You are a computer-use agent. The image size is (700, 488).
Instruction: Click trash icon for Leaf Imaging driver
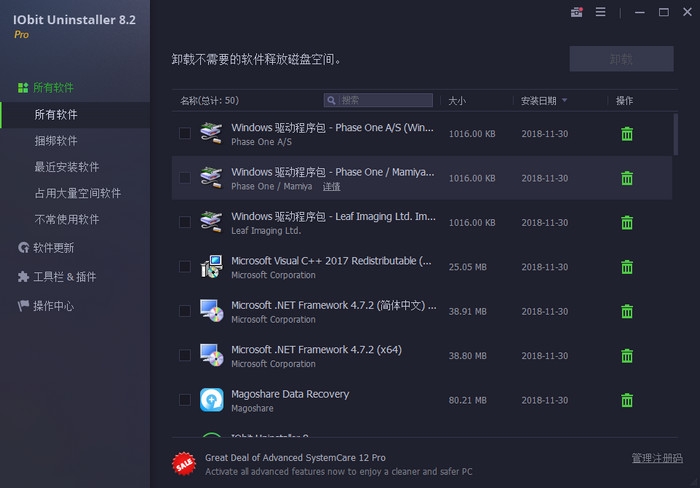tap(627, 222)
